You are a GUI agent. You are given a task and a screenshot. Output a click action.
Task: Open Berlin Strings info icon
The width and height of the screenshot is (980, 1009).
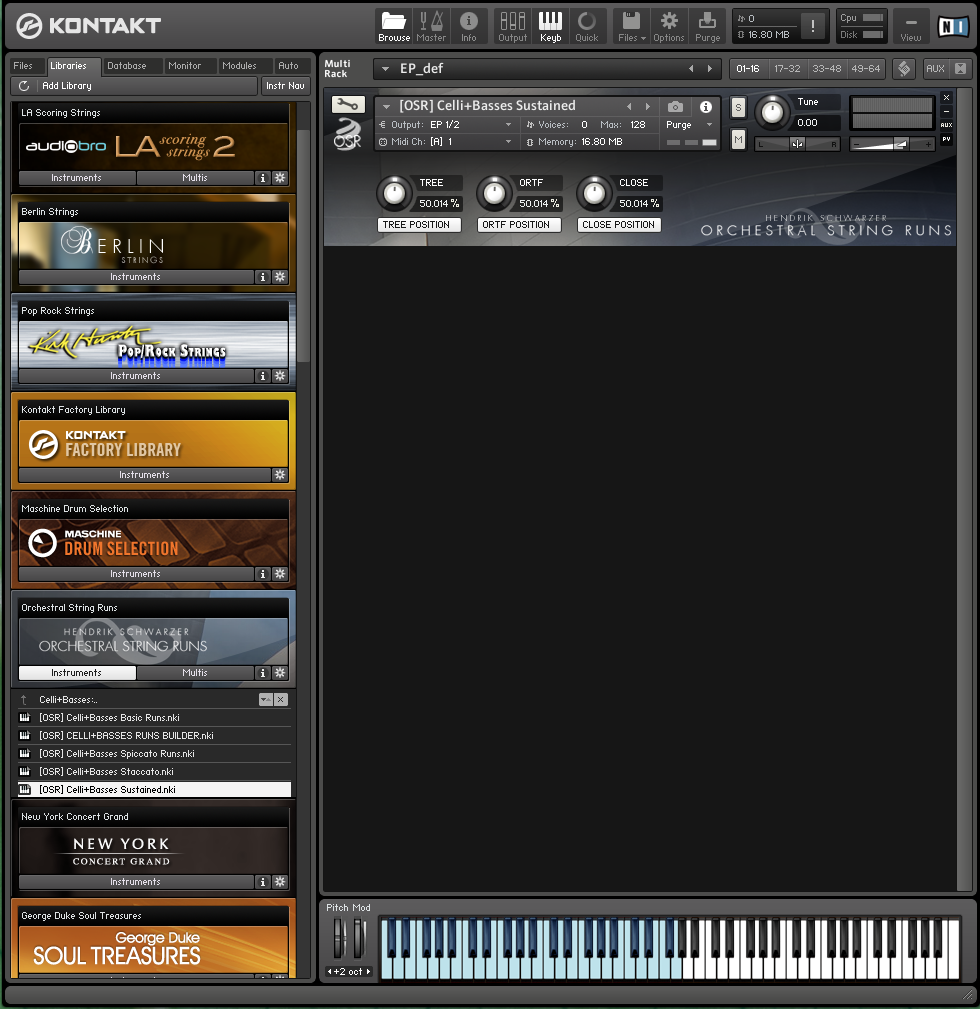pos(263,277)
